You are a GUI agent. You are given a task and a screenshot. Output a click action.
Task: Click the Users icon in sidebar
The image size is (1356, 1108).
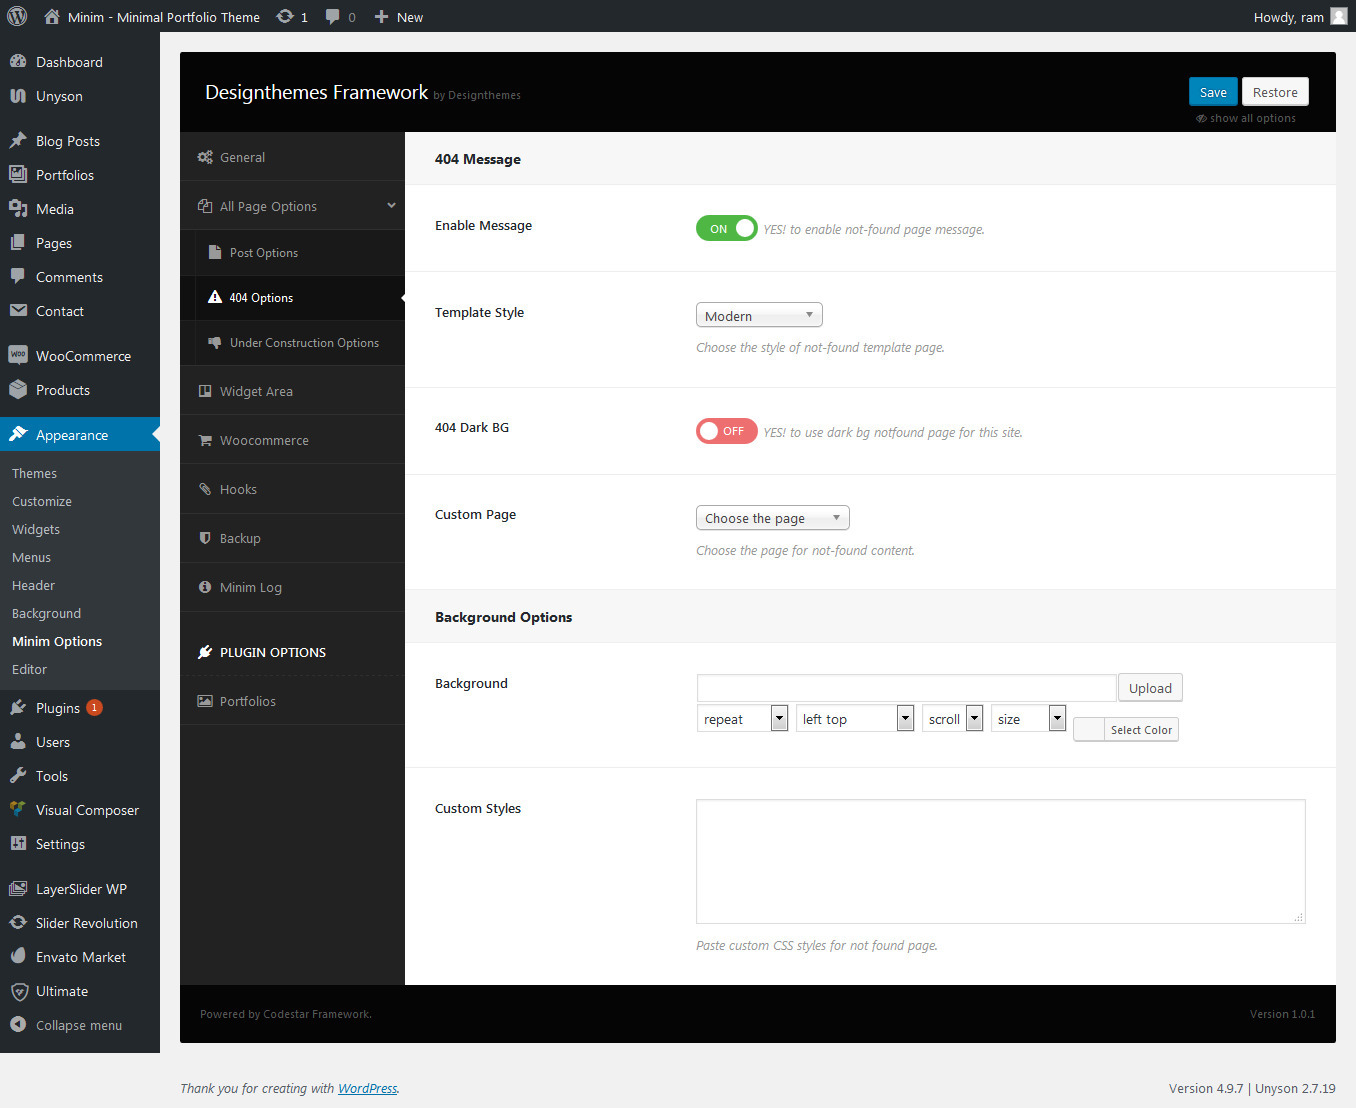click(x=18, y=741)
